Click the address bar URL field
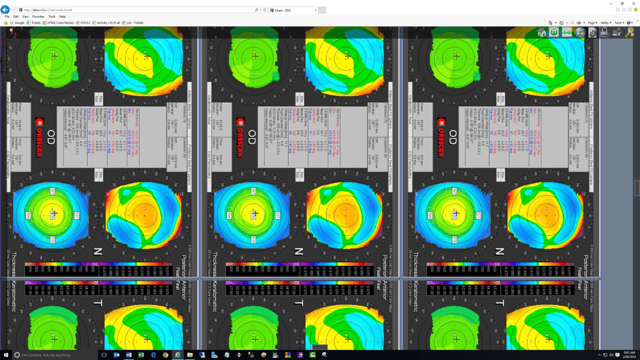This screenshot has width=640, height=360. pyautogui.click(x=139, y=10)
